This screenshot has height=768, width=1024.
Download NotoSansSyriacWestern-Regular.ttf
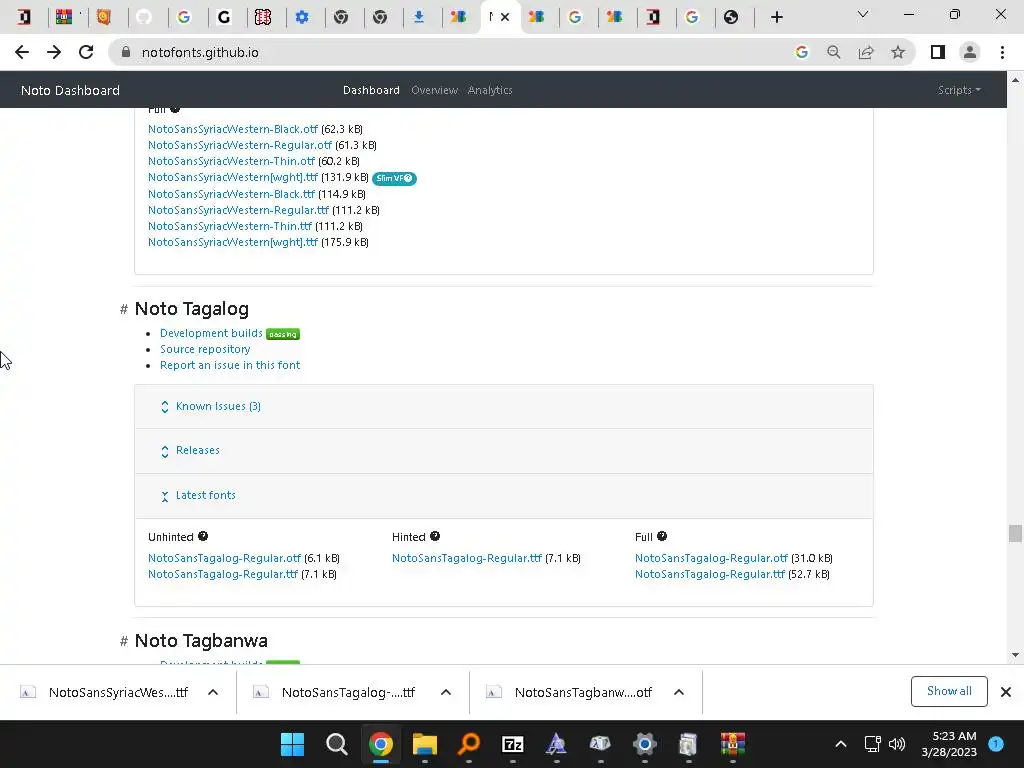click(238, 210)
